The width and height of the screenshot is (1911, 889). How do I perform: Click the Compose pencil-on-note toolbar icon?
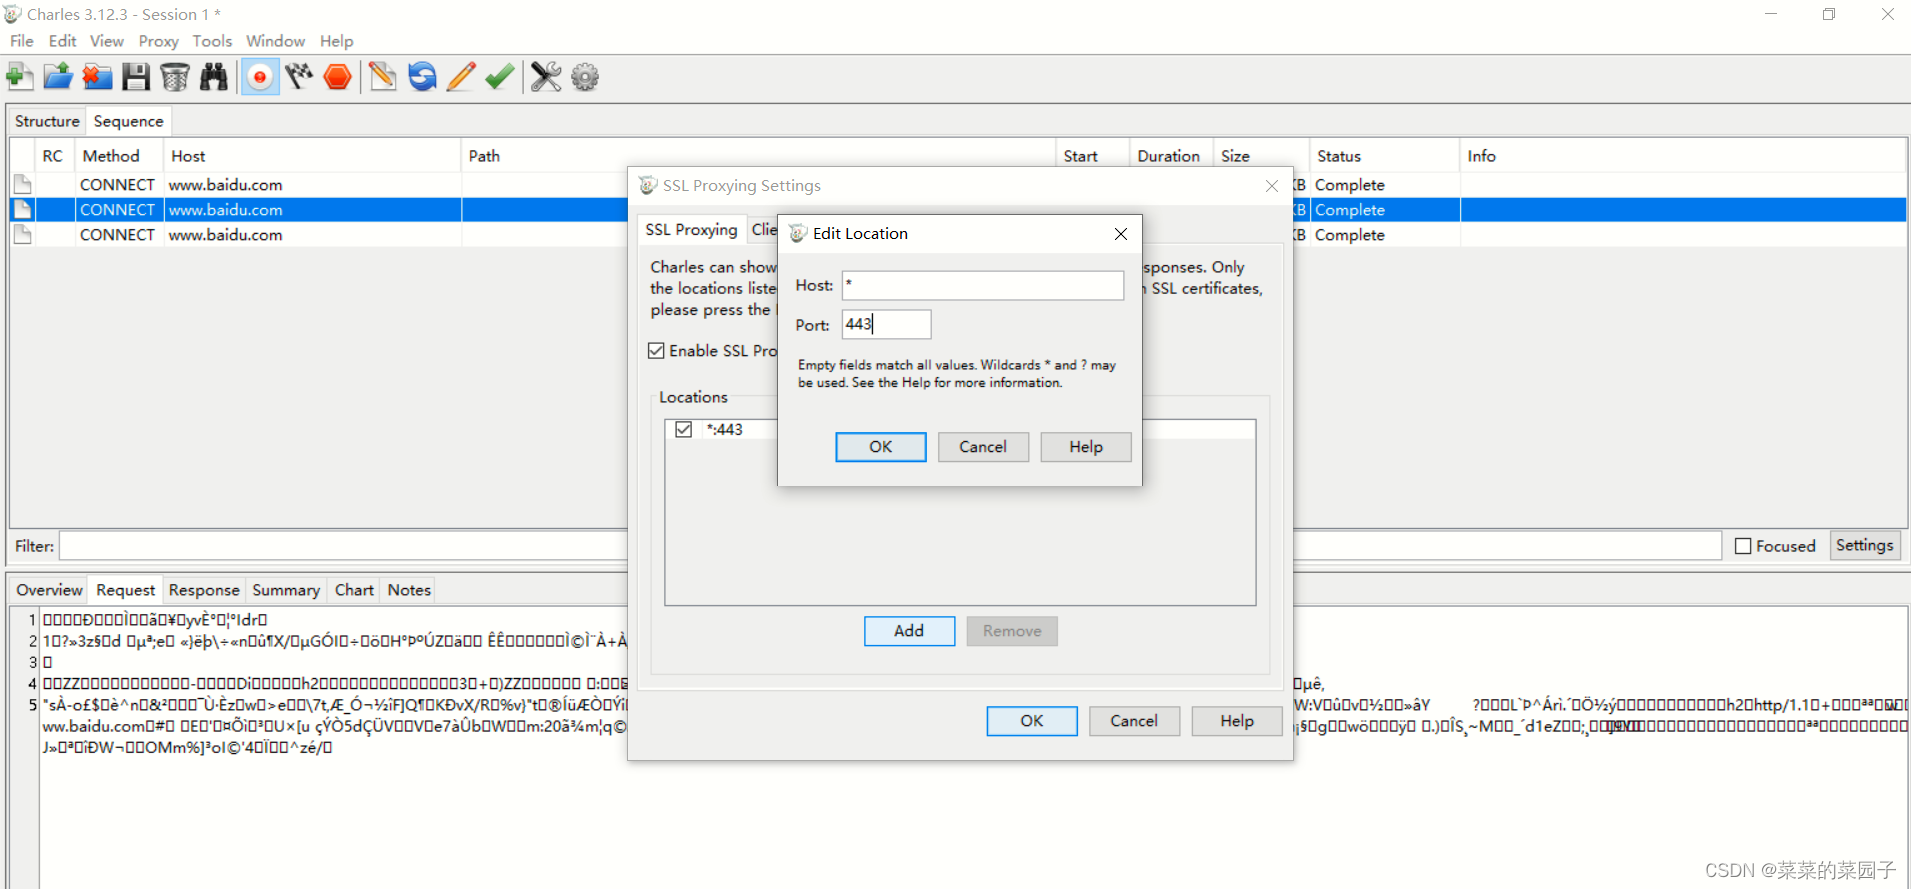382,77
